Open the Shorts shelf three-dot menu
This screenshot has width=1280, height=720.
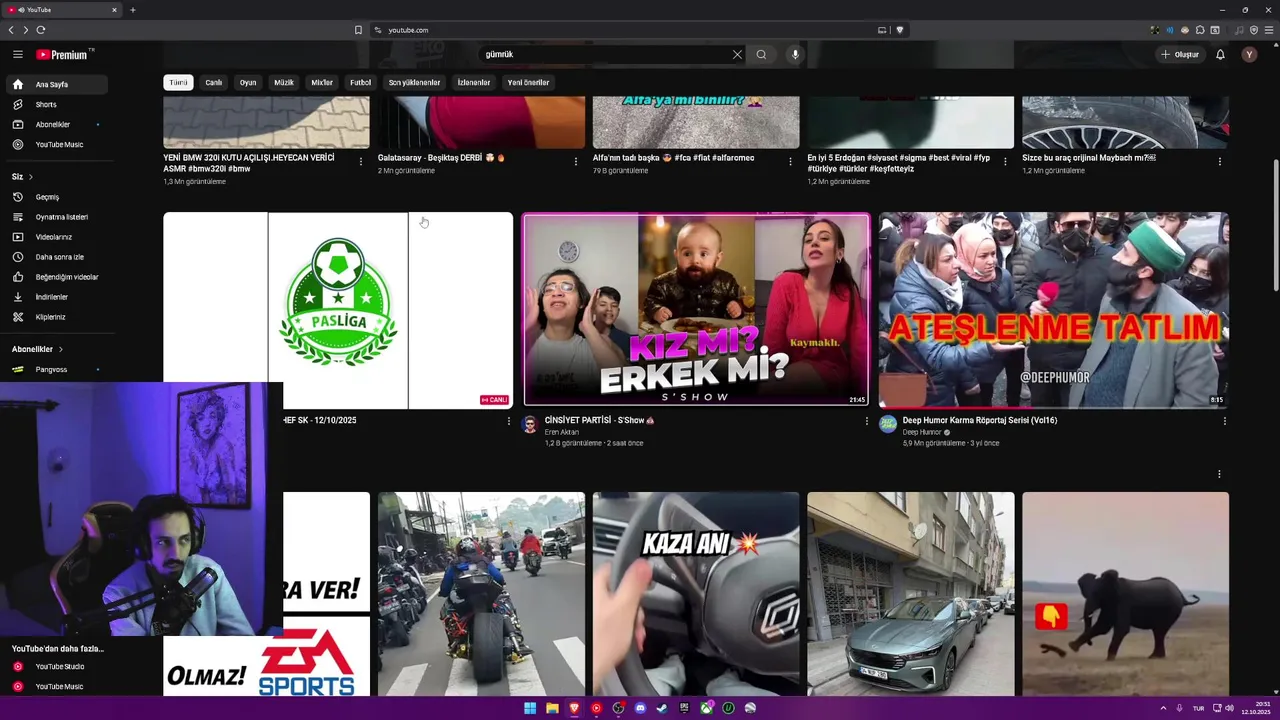coord(1219,474)
